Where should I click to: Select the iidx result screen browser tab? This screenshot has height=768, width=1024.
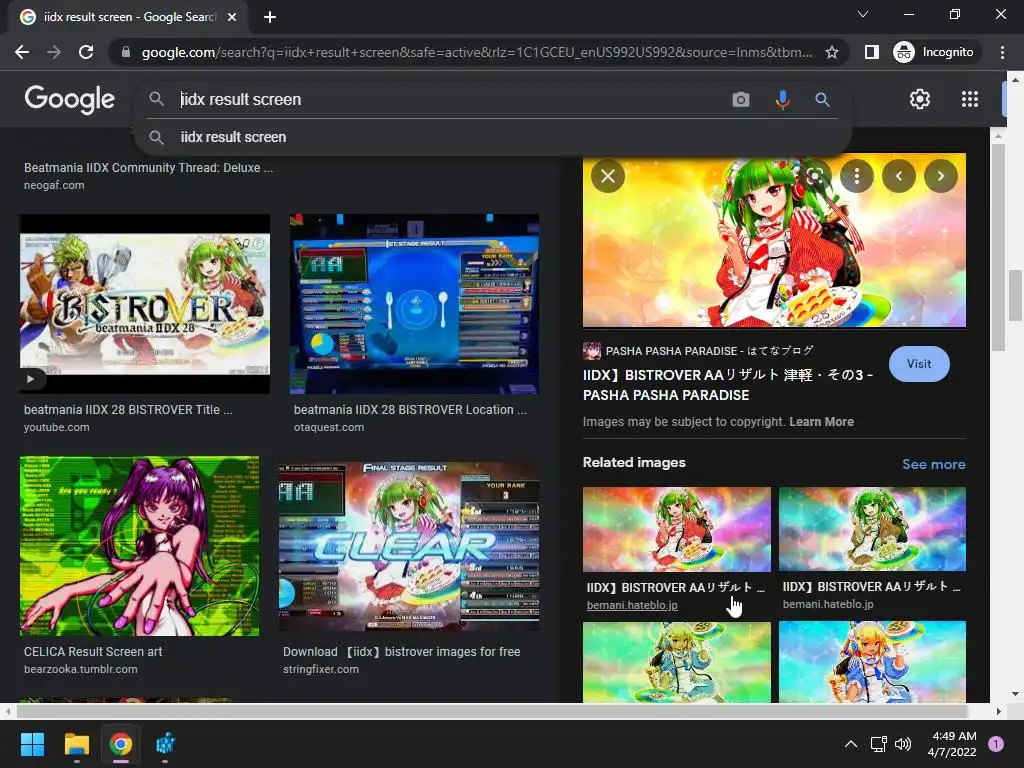click(x=128, y=17)
